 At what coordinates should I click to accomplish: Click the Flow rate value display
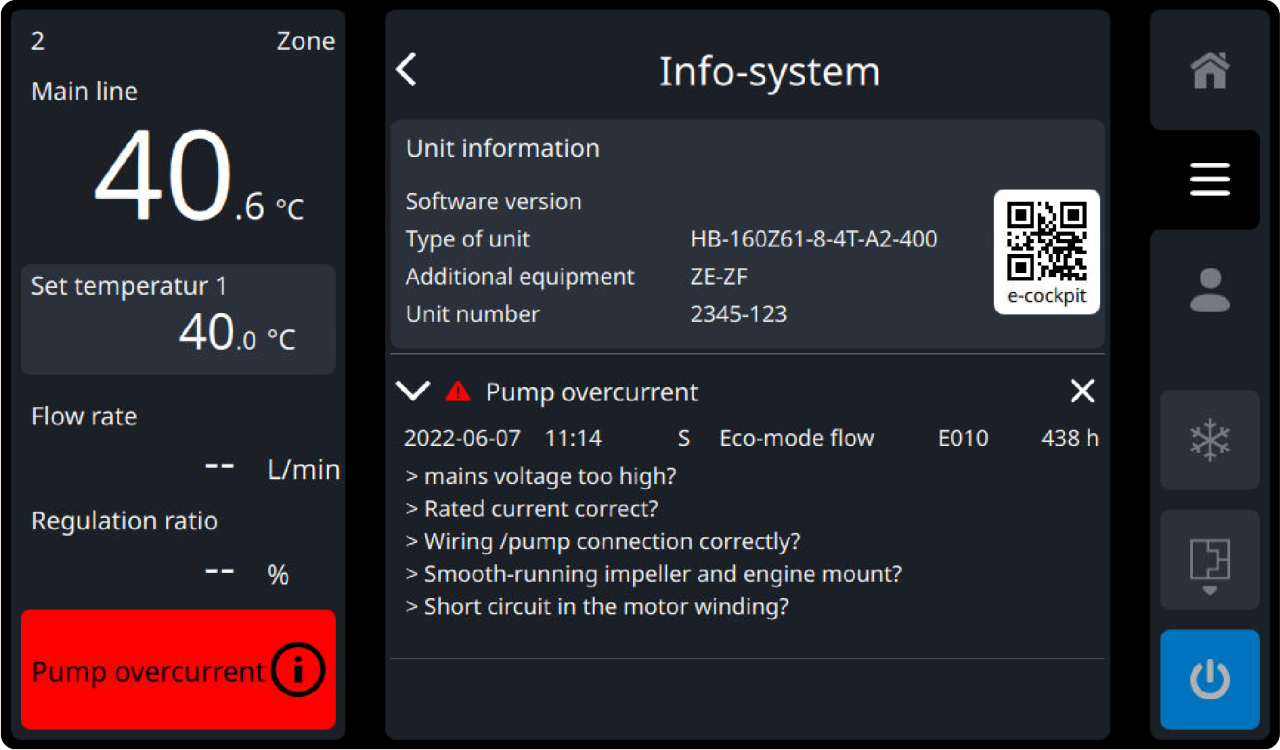coord(218,468)
